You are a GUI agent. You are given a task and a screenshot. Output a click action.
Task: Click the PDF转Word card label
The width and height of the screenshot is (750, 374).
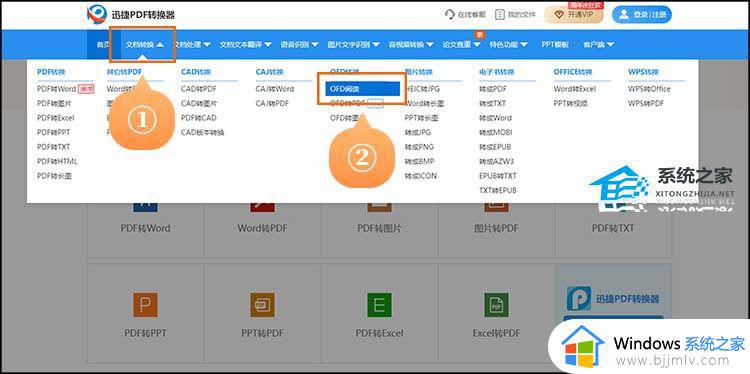[145, 228]
